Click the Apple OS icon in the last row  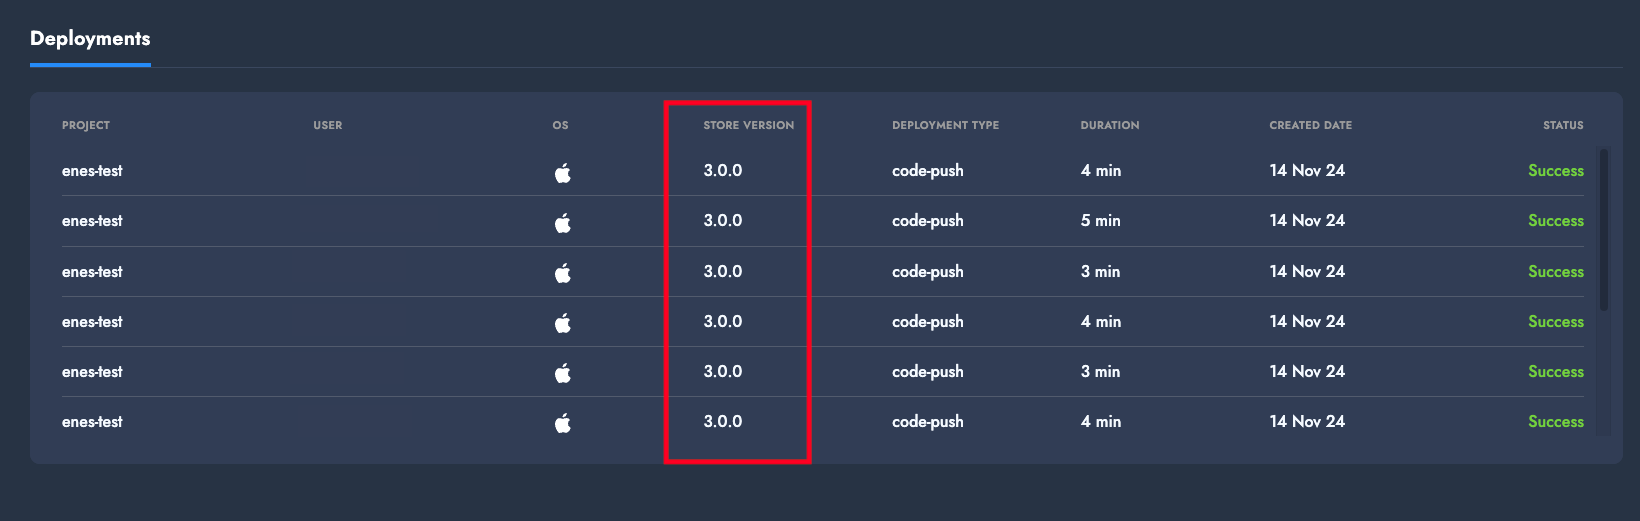tap(563, 423)
